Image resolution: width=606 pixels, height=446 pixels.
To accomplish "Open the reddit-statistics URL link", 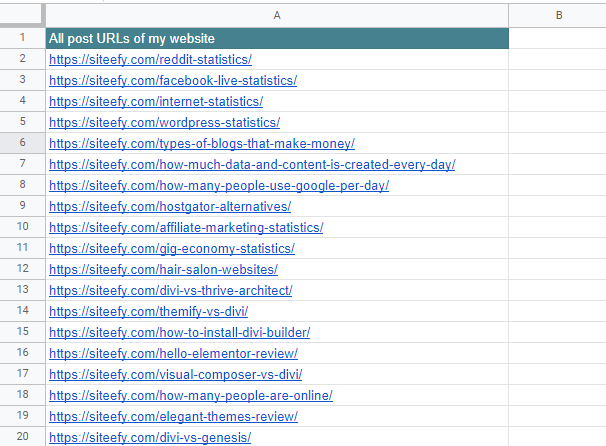I will pyautogui.click(x=150, y=59).
